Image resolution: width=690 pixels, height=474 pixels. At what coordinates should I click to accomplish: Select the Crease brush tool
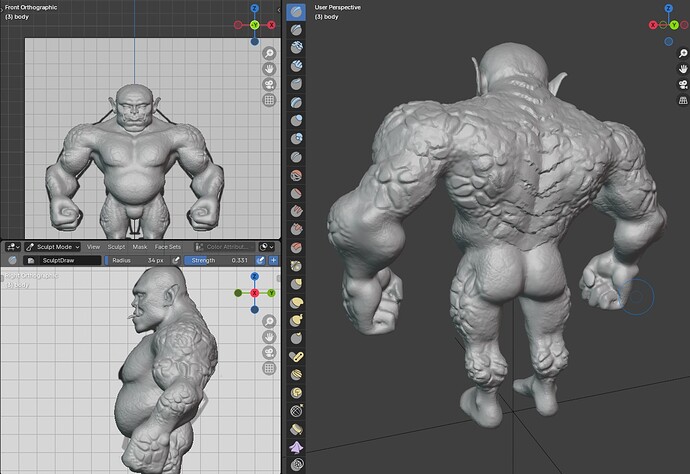296,157
